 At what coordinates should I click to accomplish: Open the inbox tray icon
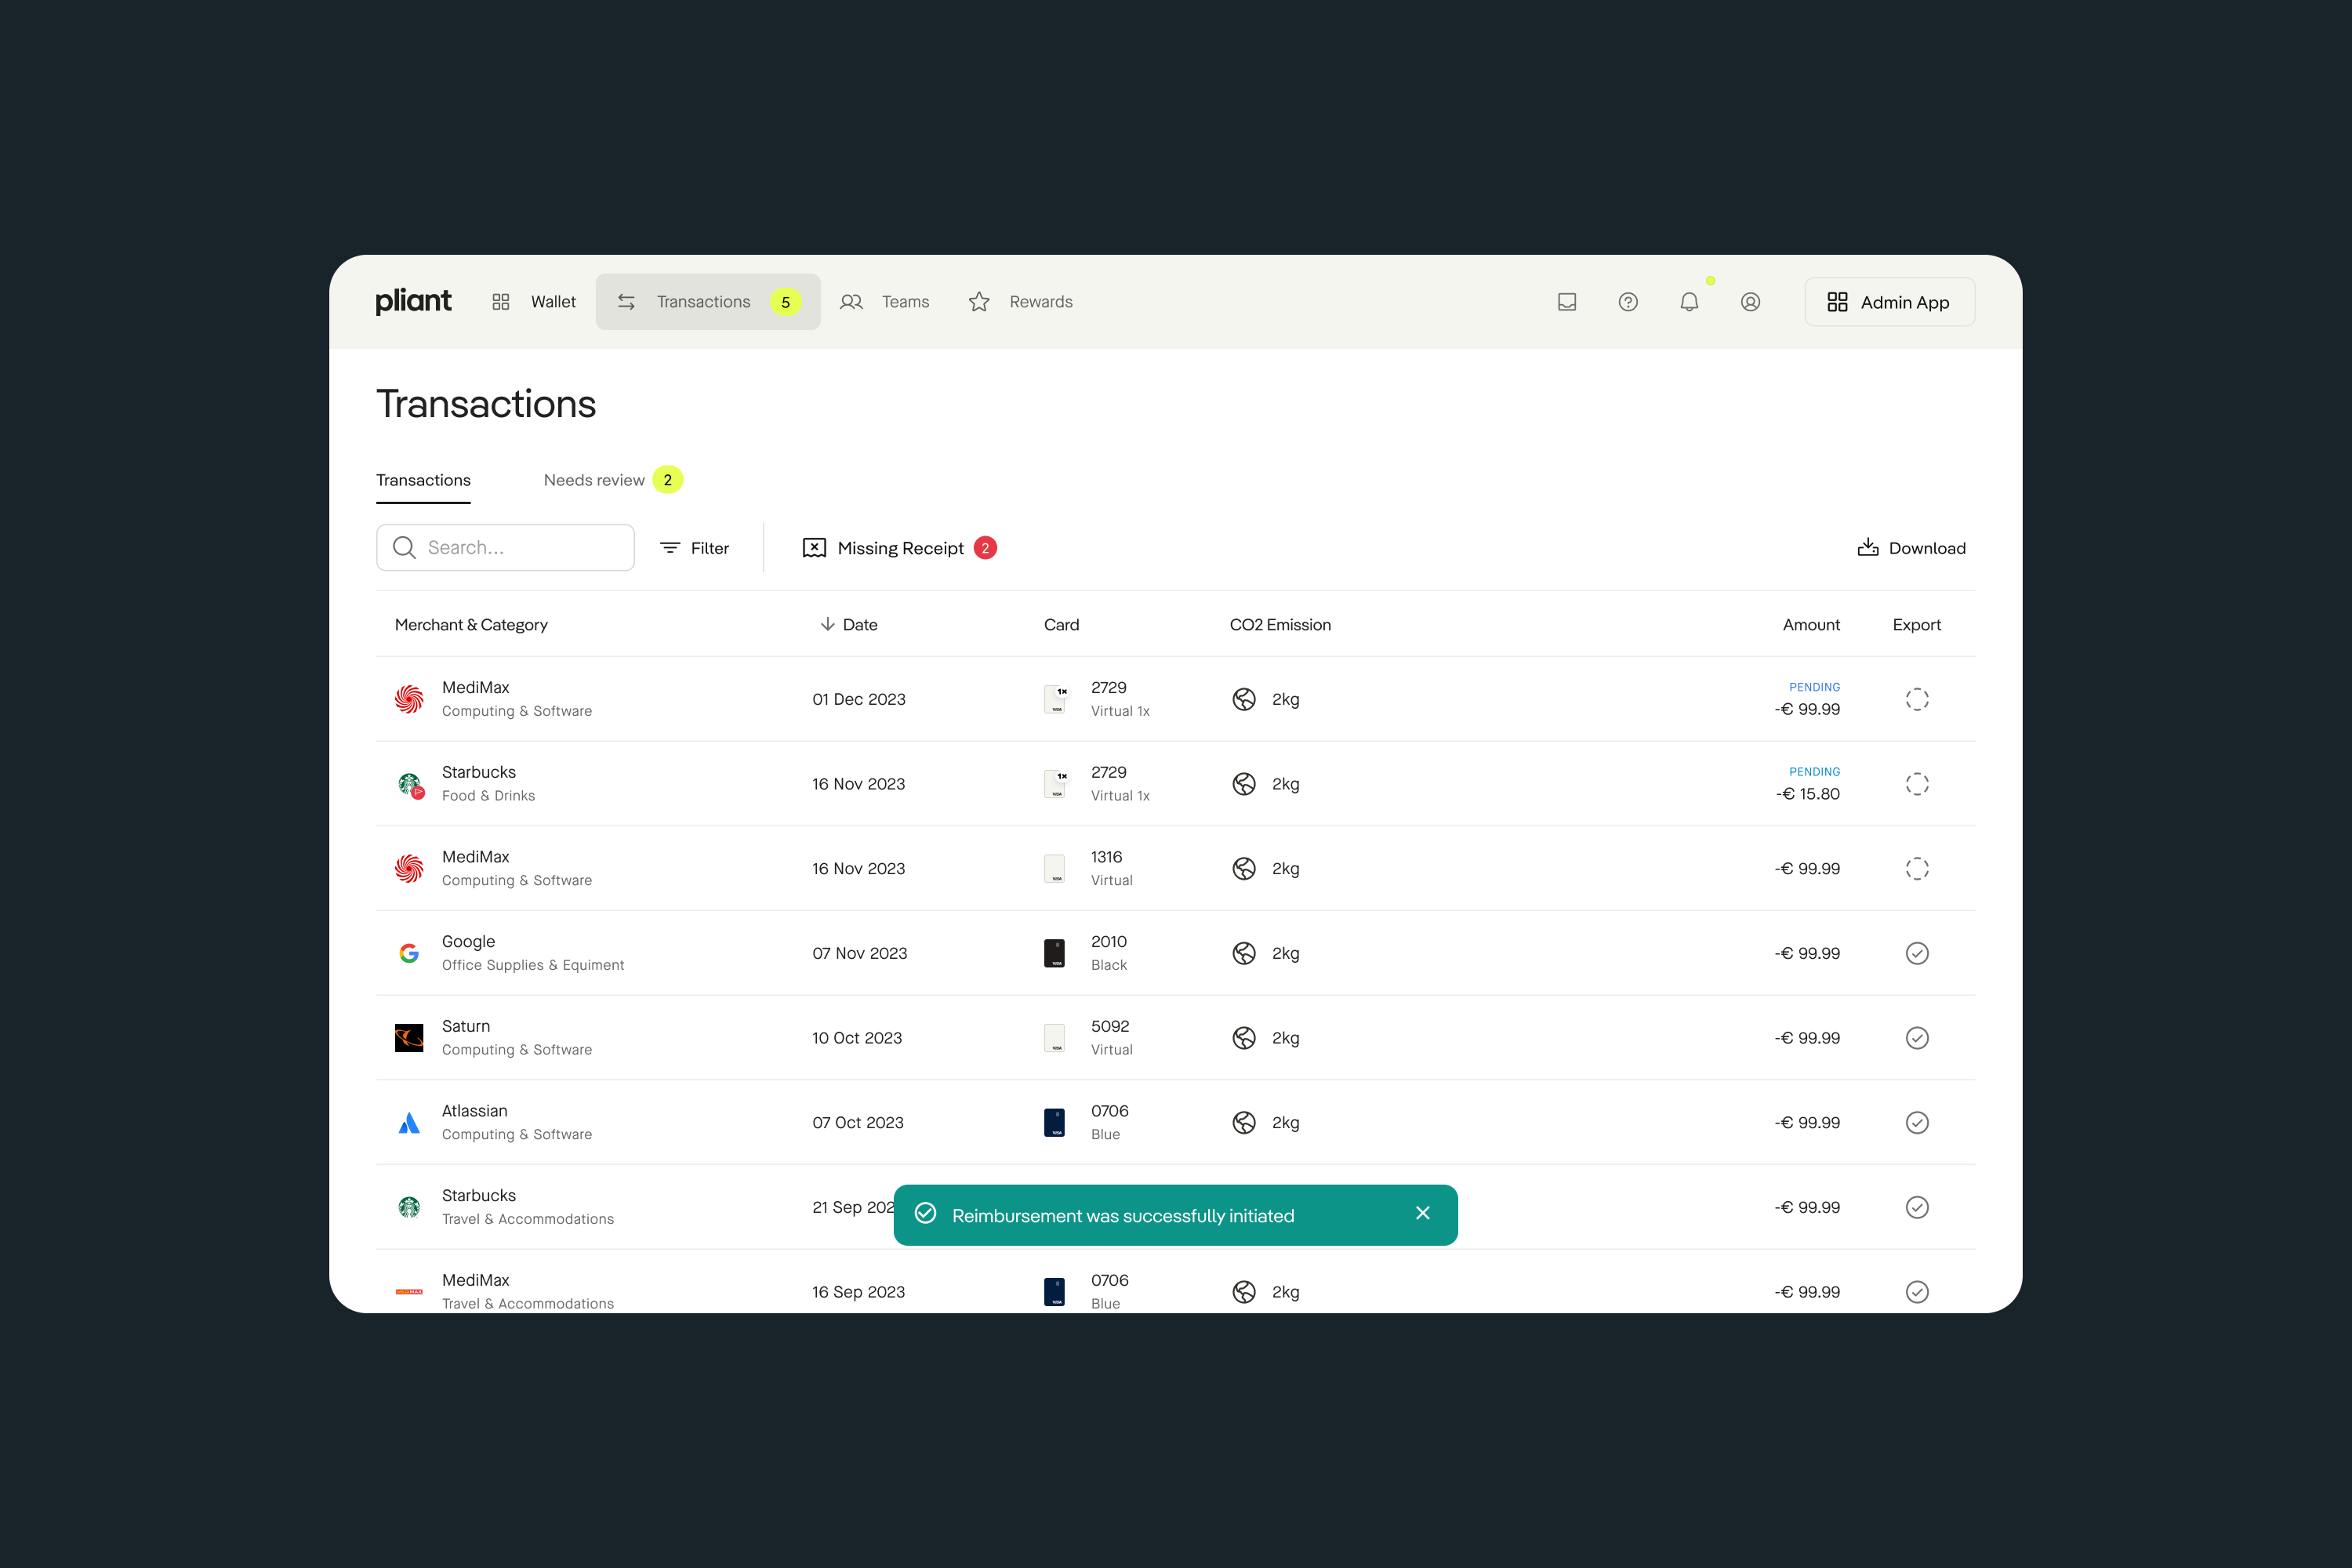tap(1567, 302)
